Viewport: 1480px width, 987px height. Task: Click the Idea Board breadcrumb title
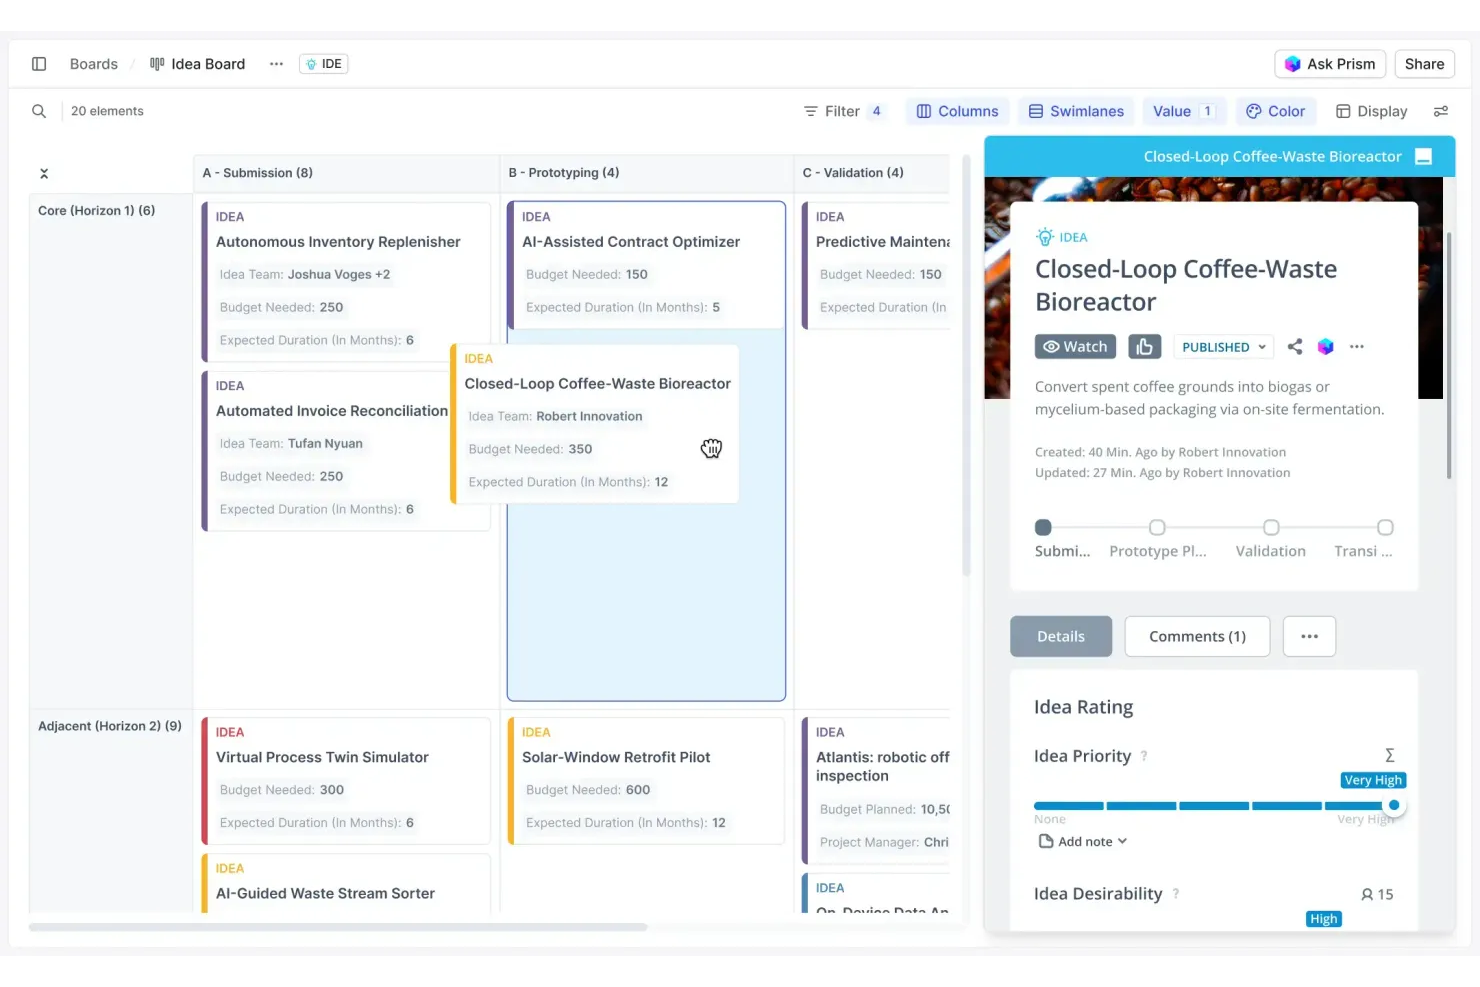point(208,64)
